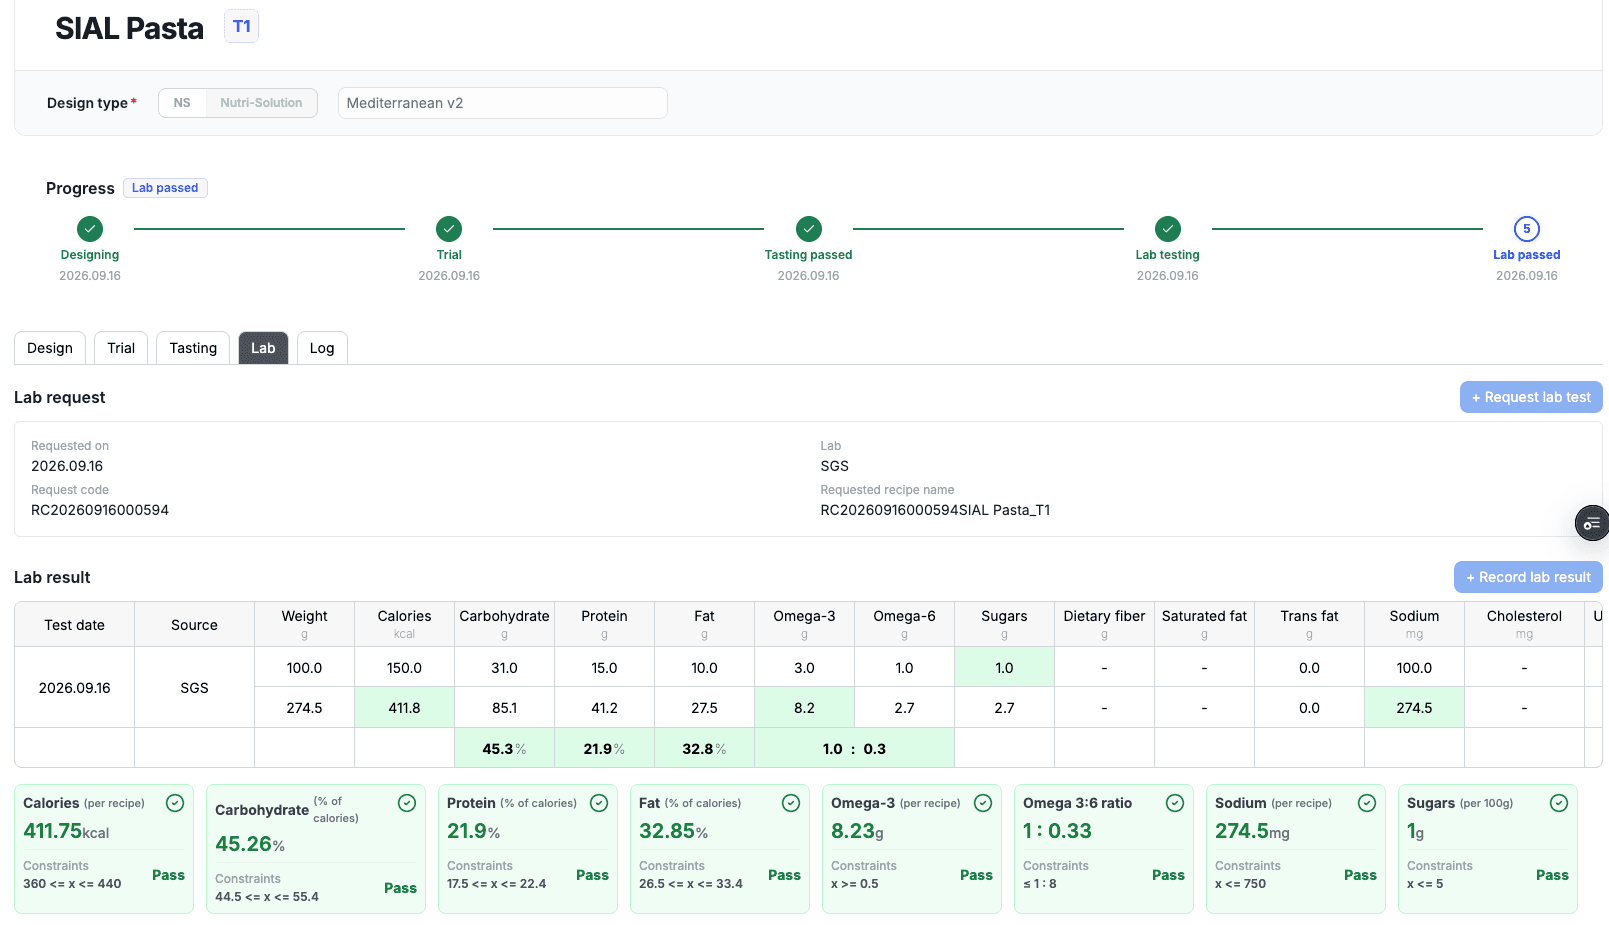1609x925 pixels.
Task: Click the Omega-3 card pass check icon
Action: (983, 803)
